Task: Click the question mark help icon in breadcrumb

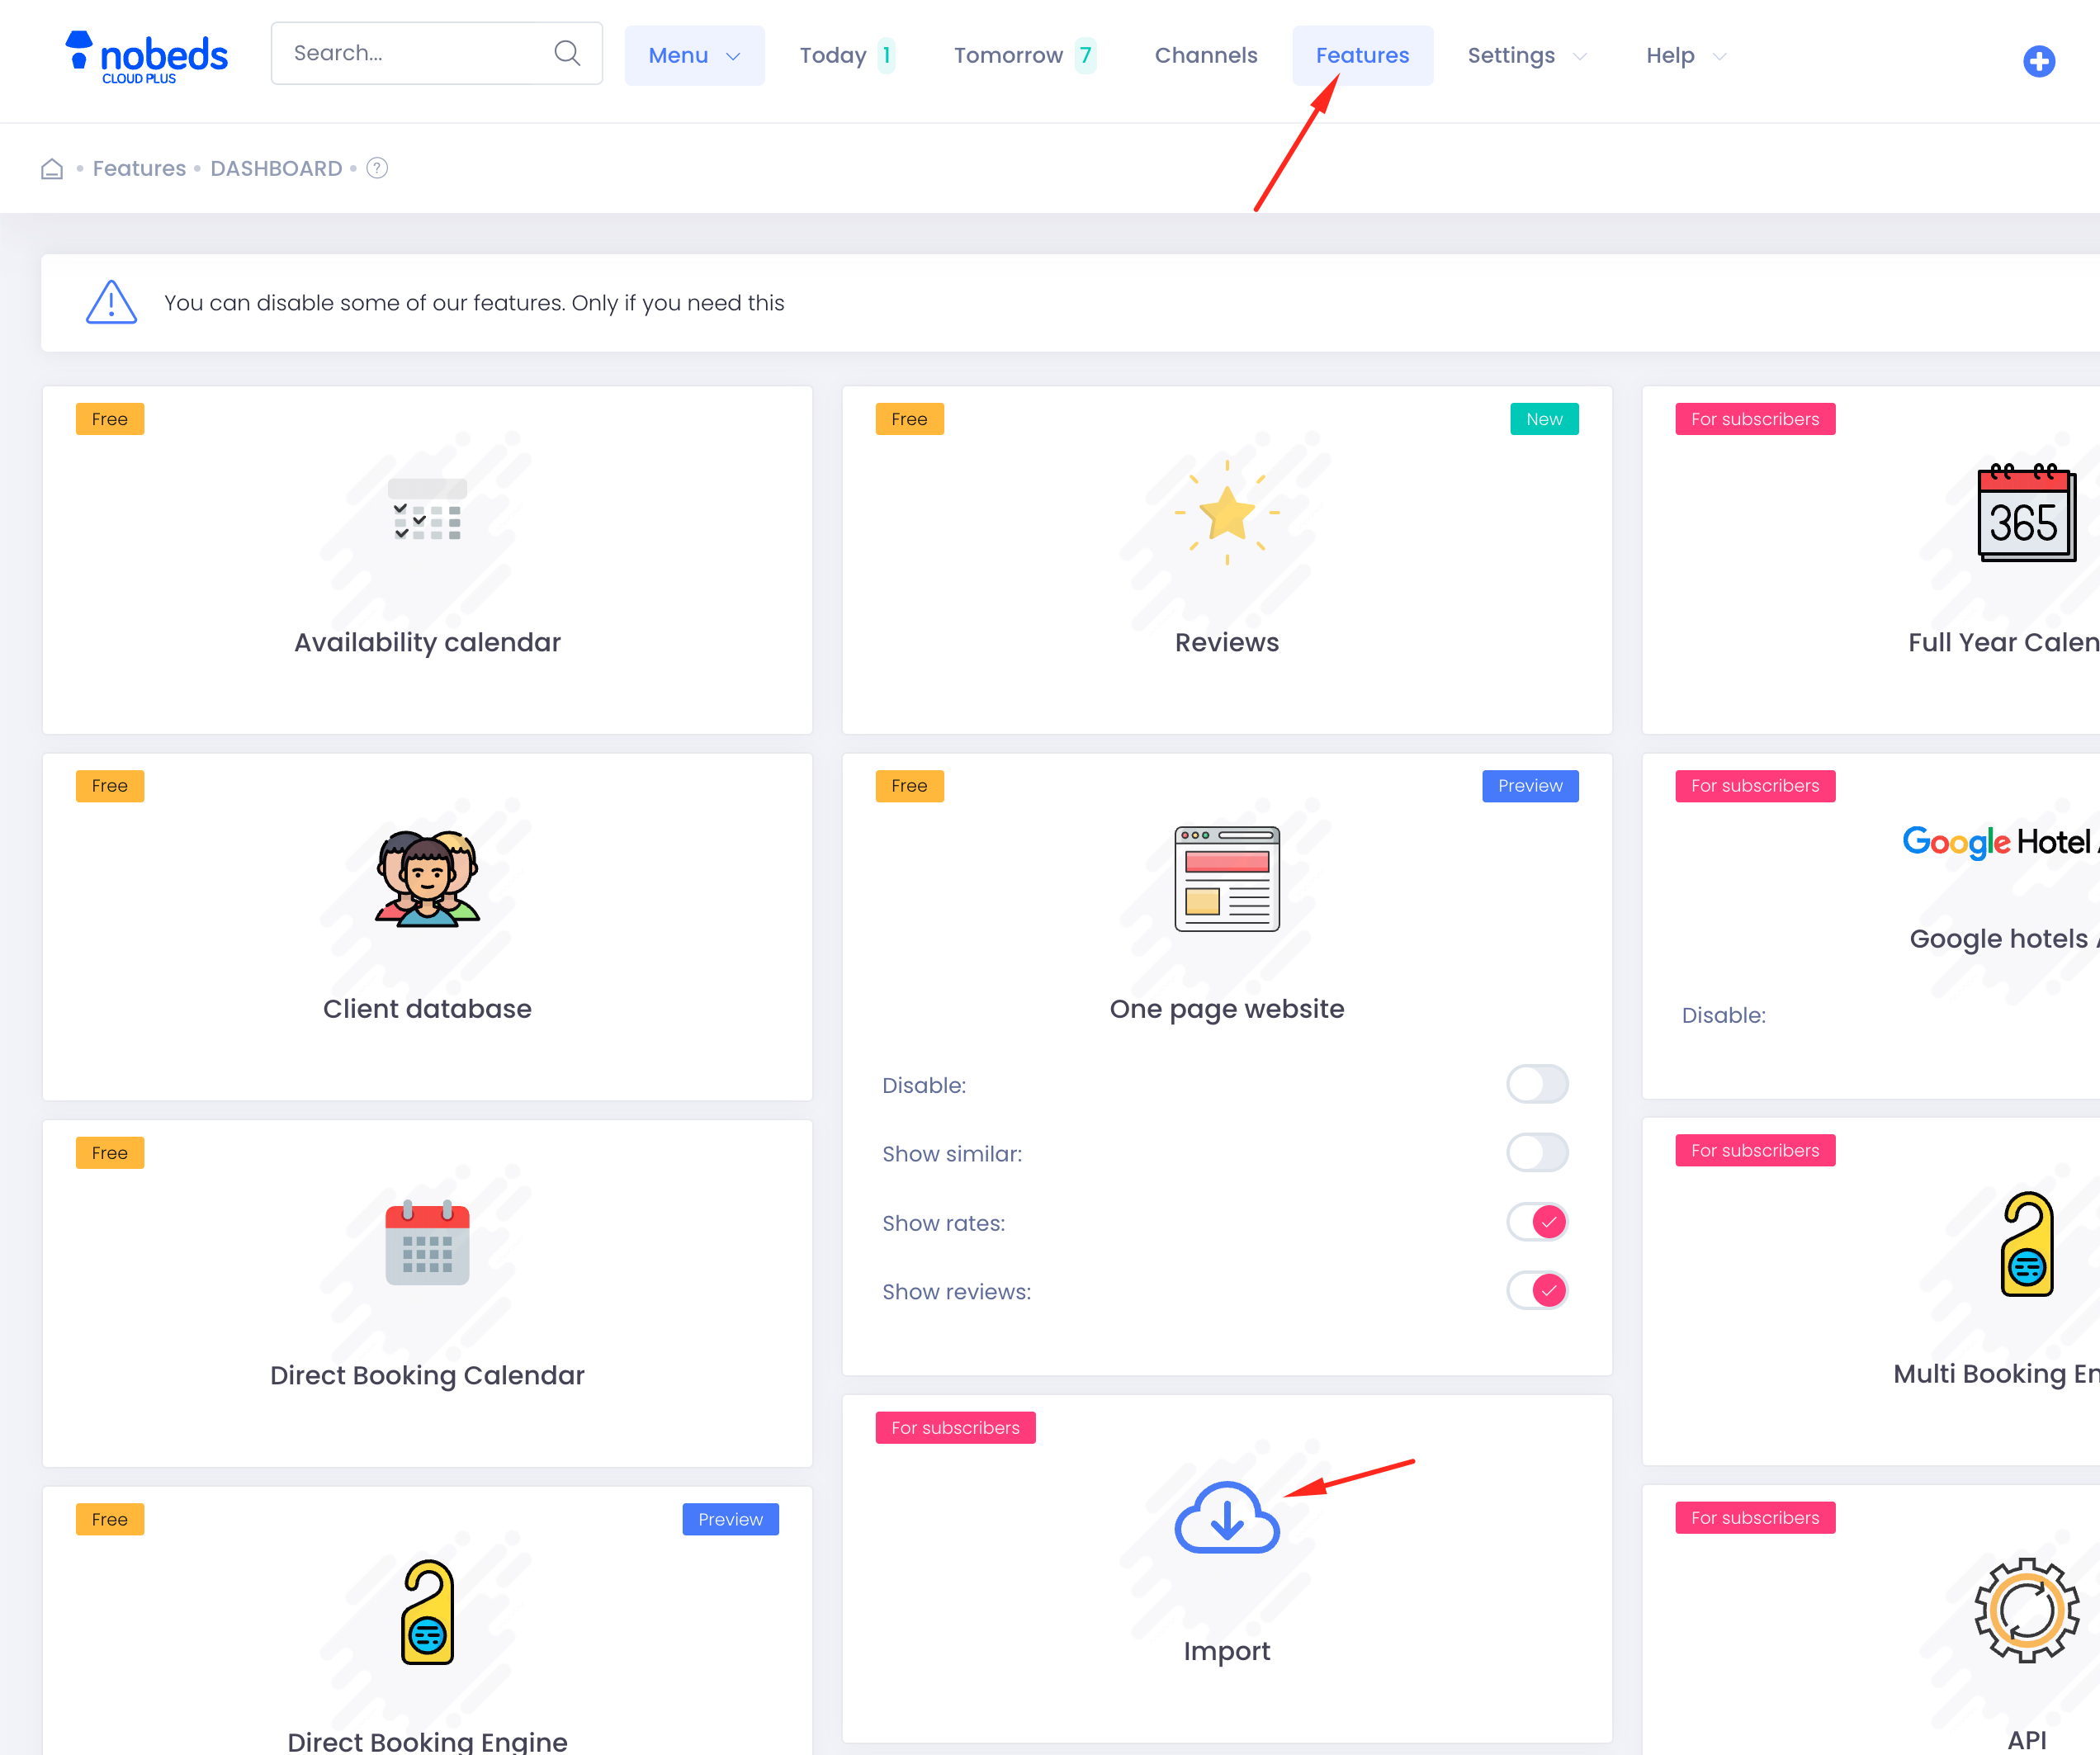Action: (x=377, y=168)
